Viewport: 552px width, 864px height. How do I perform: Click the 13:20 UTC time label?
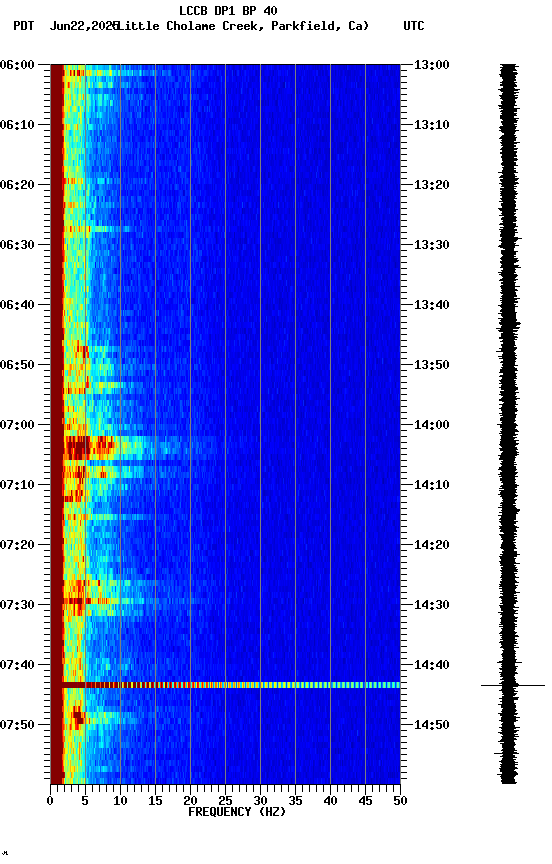pos(432,185)
